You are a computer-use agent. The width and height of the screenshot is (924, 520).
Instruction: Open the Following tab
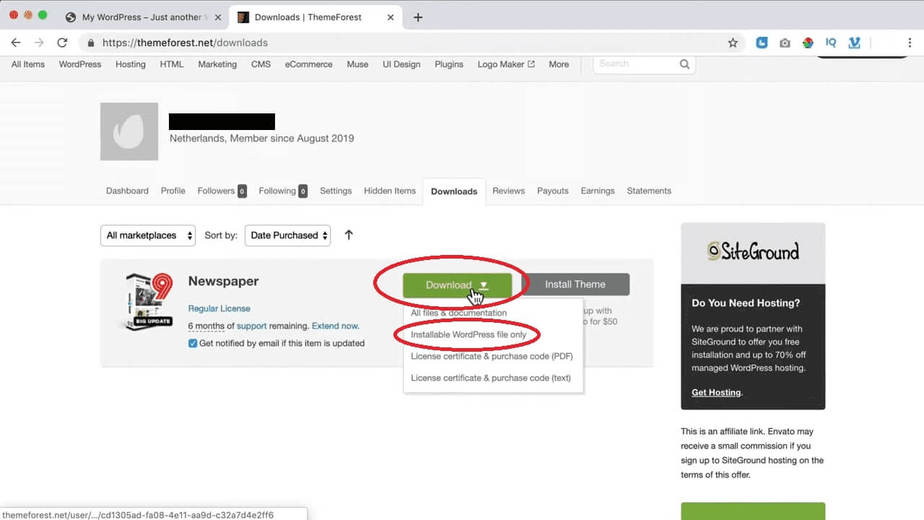click(x=283, y=191)
